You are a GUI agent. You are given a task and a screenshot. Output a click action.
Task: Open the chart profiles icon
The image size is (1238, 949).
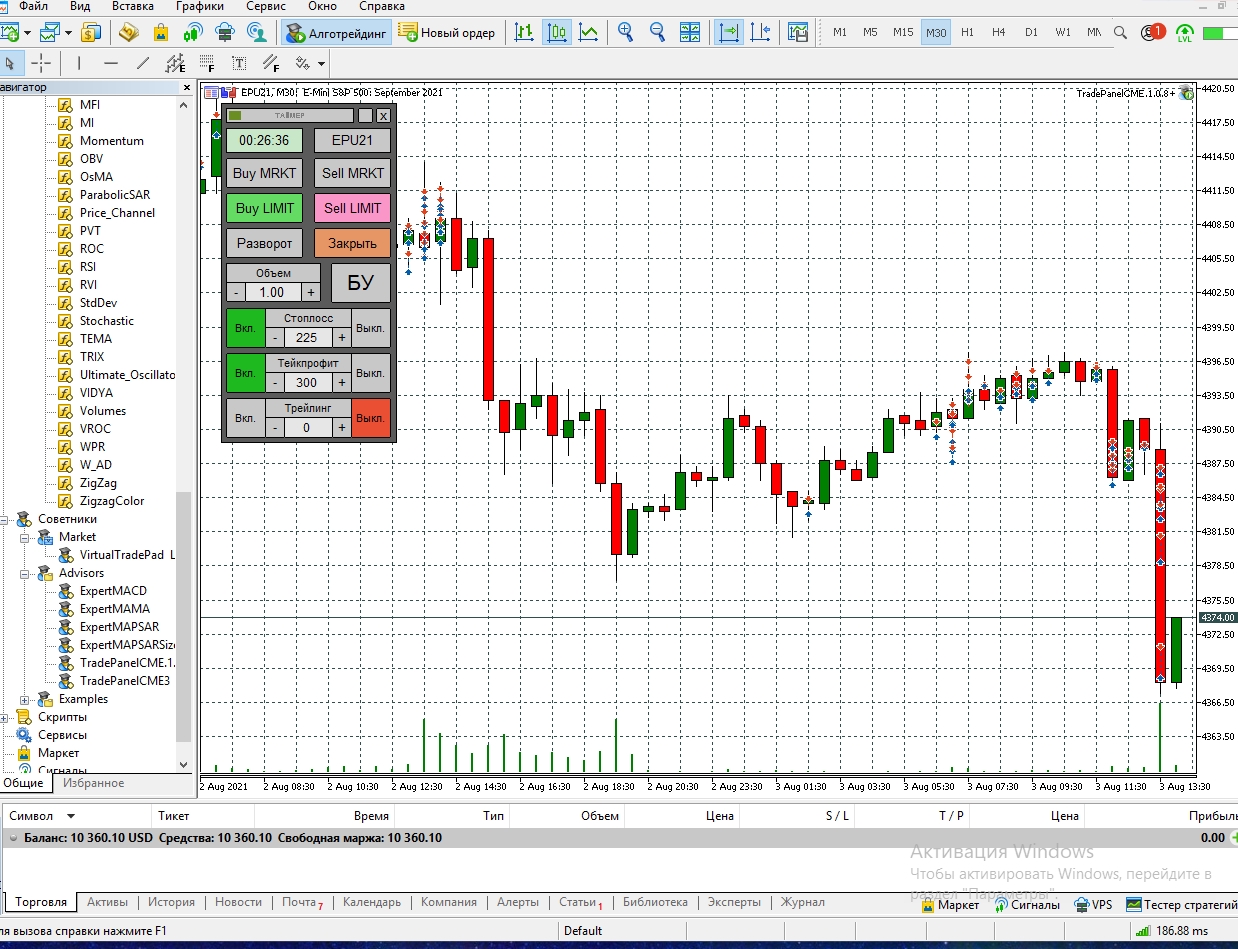48,32
